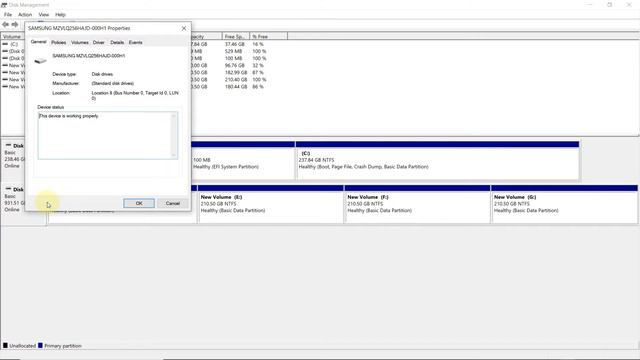Click the 'Disk drives' device type value

(x=102, y=74)
